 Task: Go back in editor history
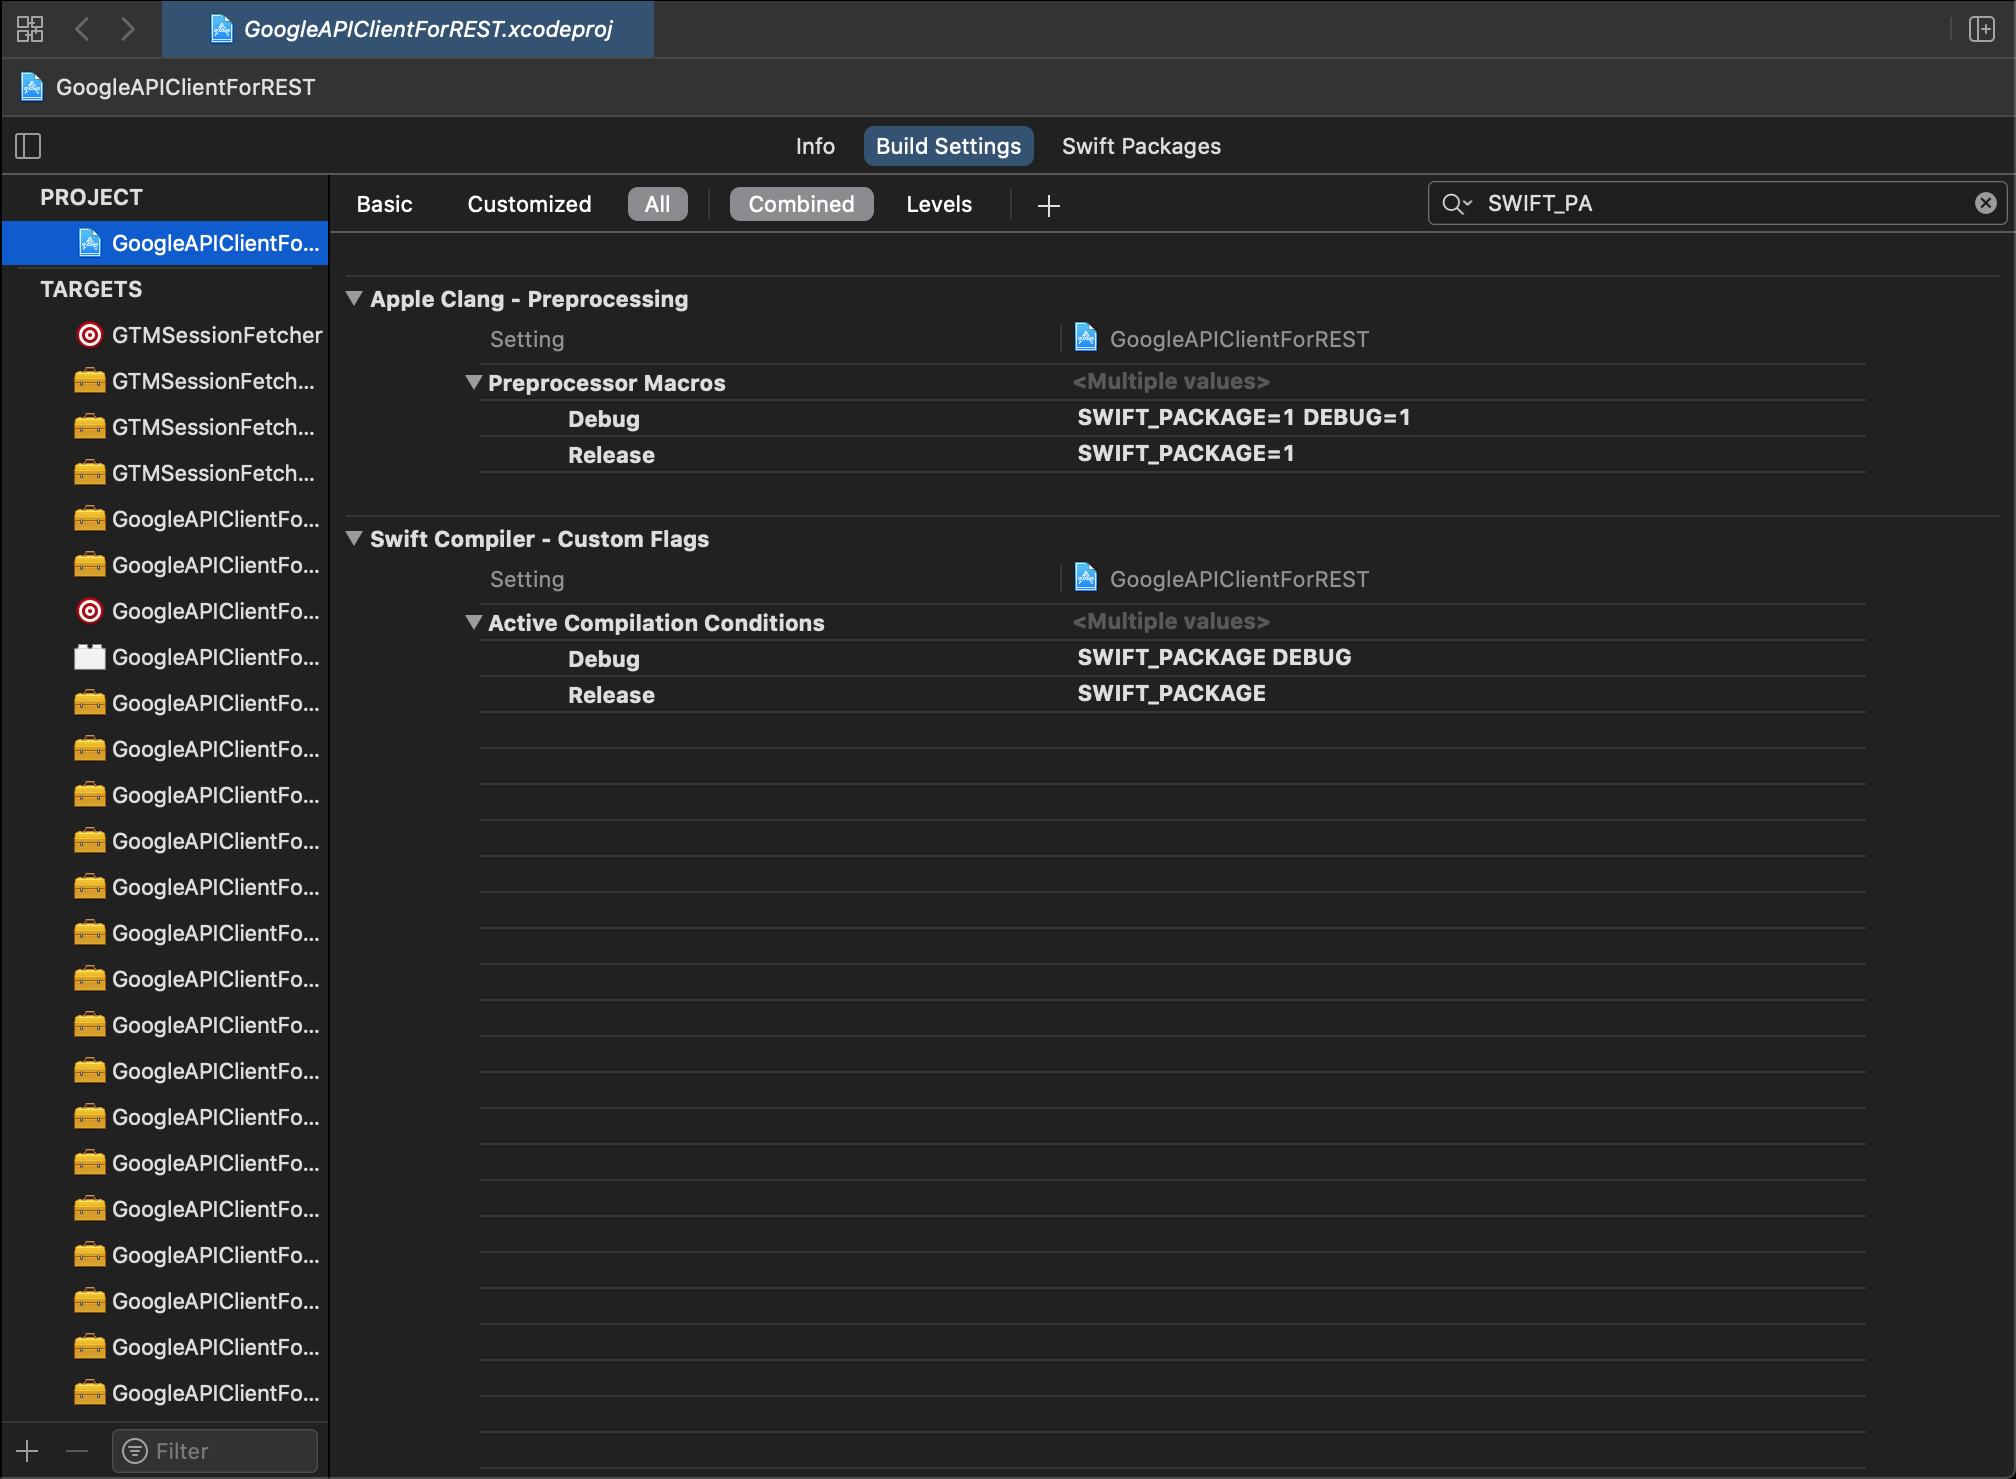click(83, 29)
